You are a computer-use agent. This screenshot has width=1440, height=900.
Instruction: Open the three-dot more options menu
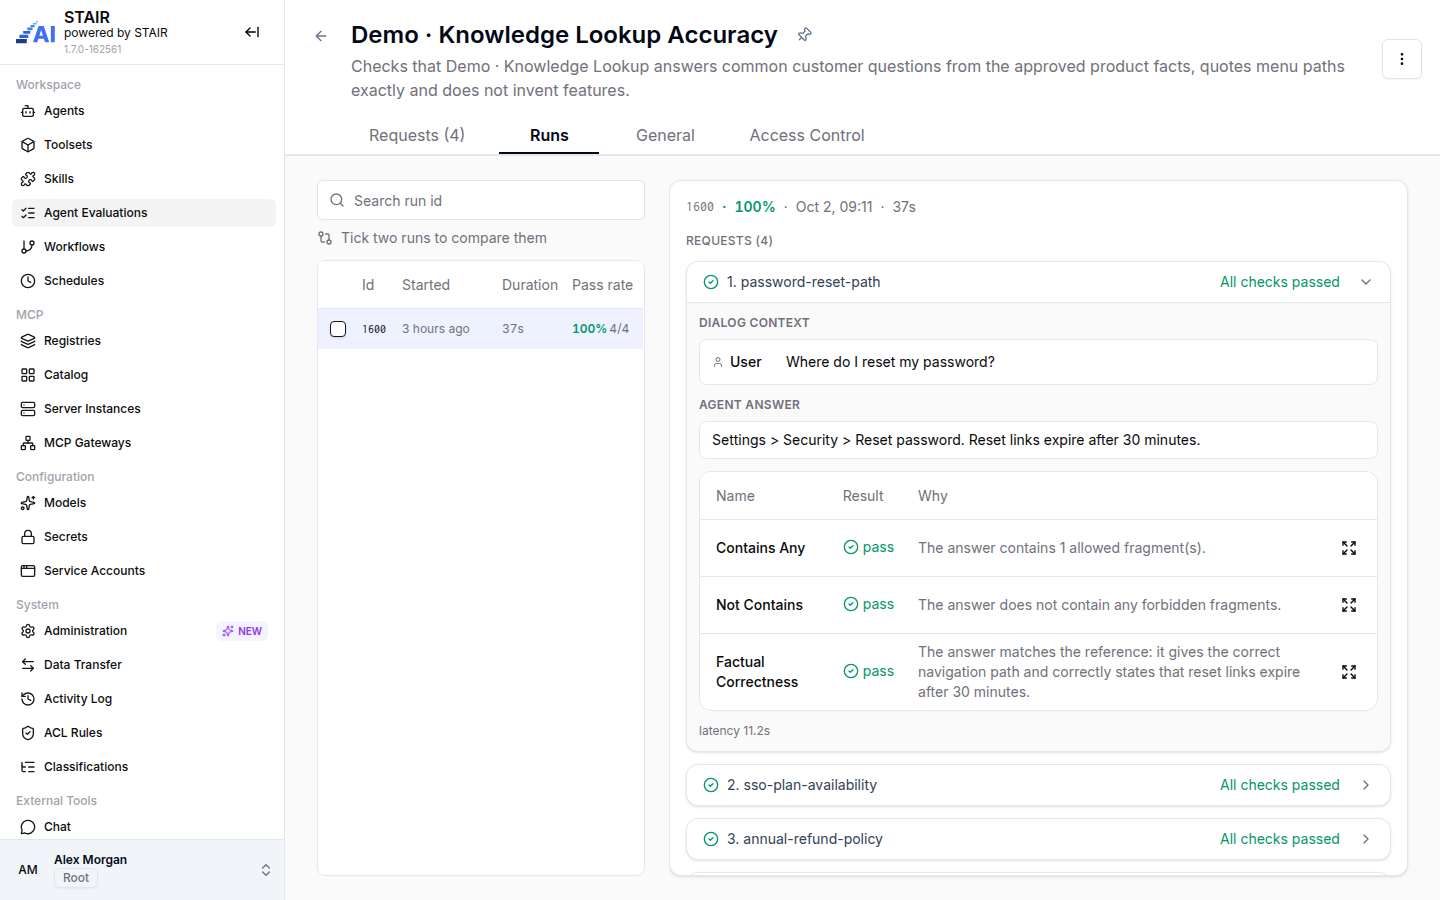(1402, 59)
